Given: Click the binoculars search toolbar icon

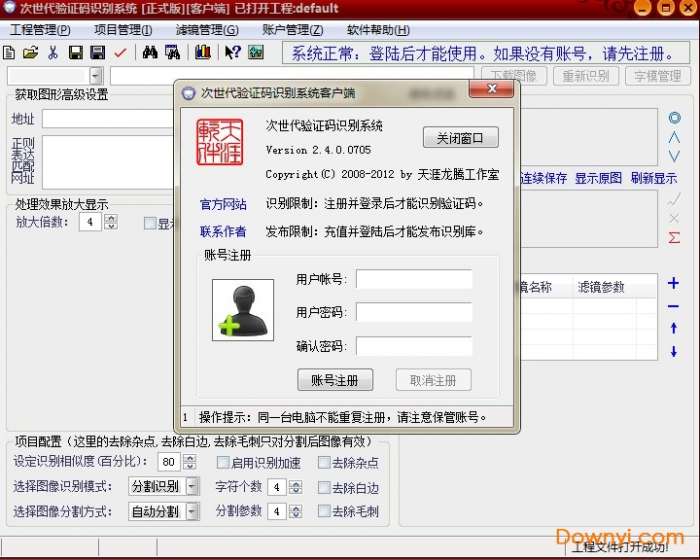Looking at the screenshot, I should pyautogui.click(x=150, y=53).
